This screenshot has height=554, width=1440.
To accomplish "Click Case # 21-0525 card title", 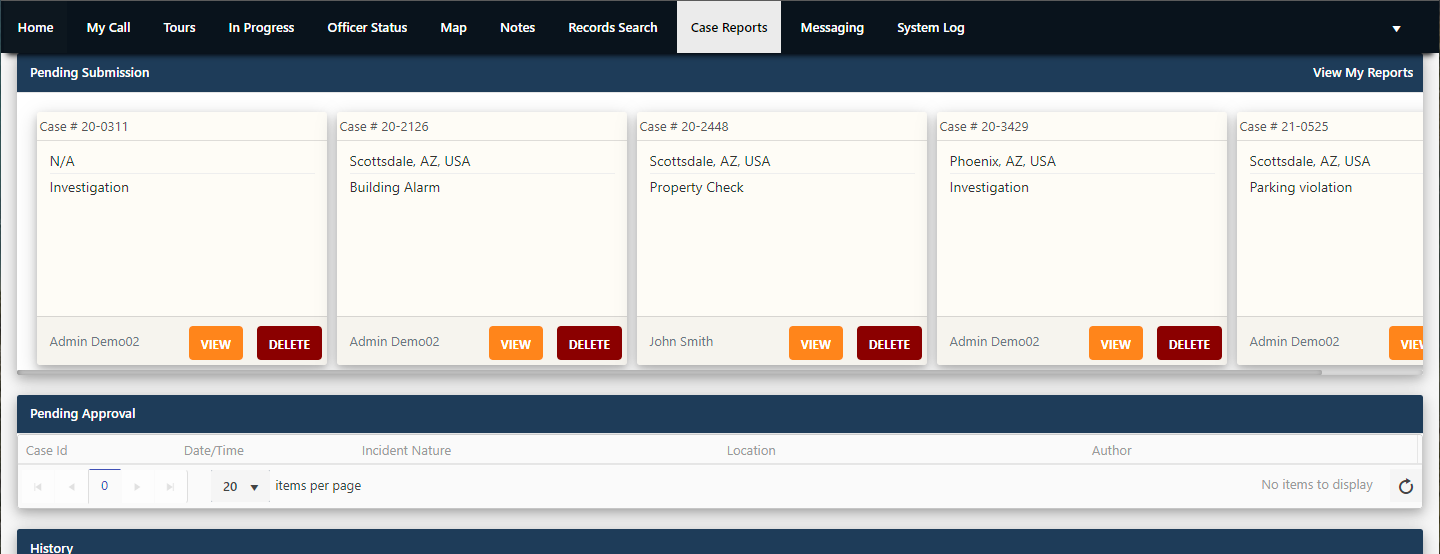I will click(x=1284, y=126).
